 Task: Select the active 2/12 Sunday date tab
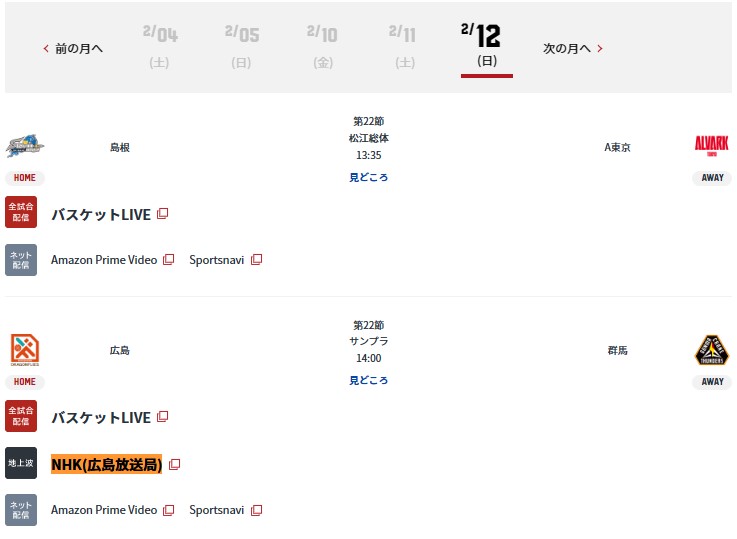coord(487,46)
